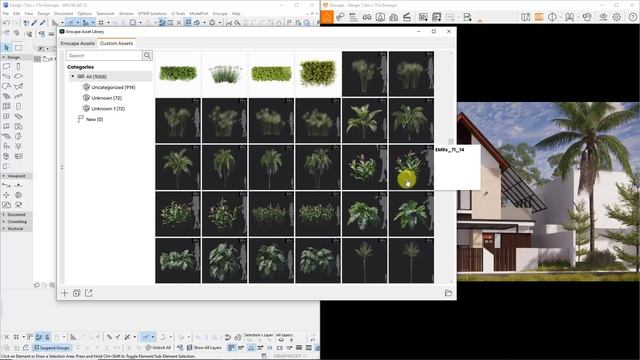Open the Document menu in ARCHICAD
The height and width of the screenshot is (360, 640).
[63, 13]
